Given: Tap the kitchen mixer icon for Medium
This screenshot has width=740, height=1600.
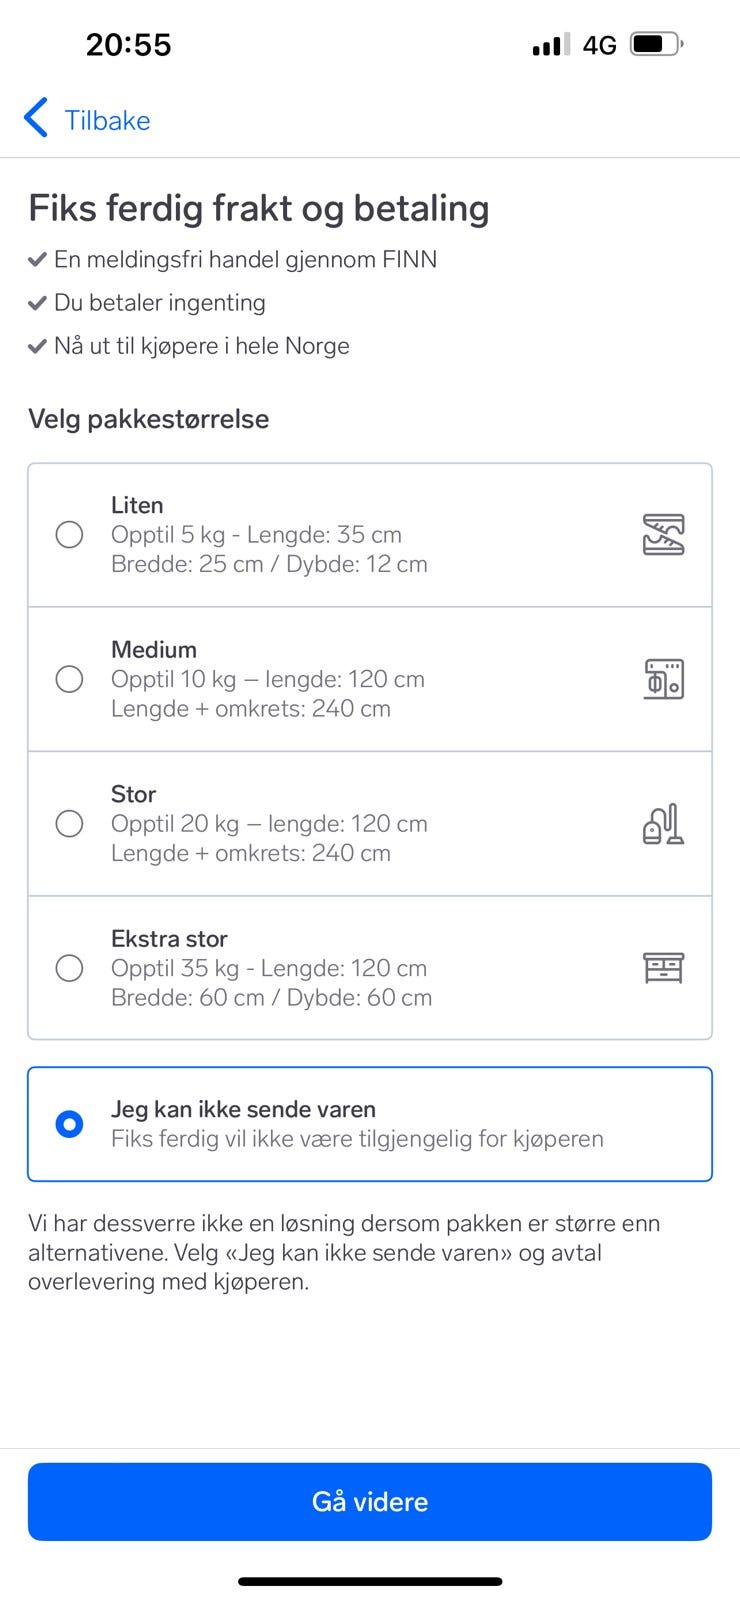Looking at the screenshot, I should coord(663,679).
